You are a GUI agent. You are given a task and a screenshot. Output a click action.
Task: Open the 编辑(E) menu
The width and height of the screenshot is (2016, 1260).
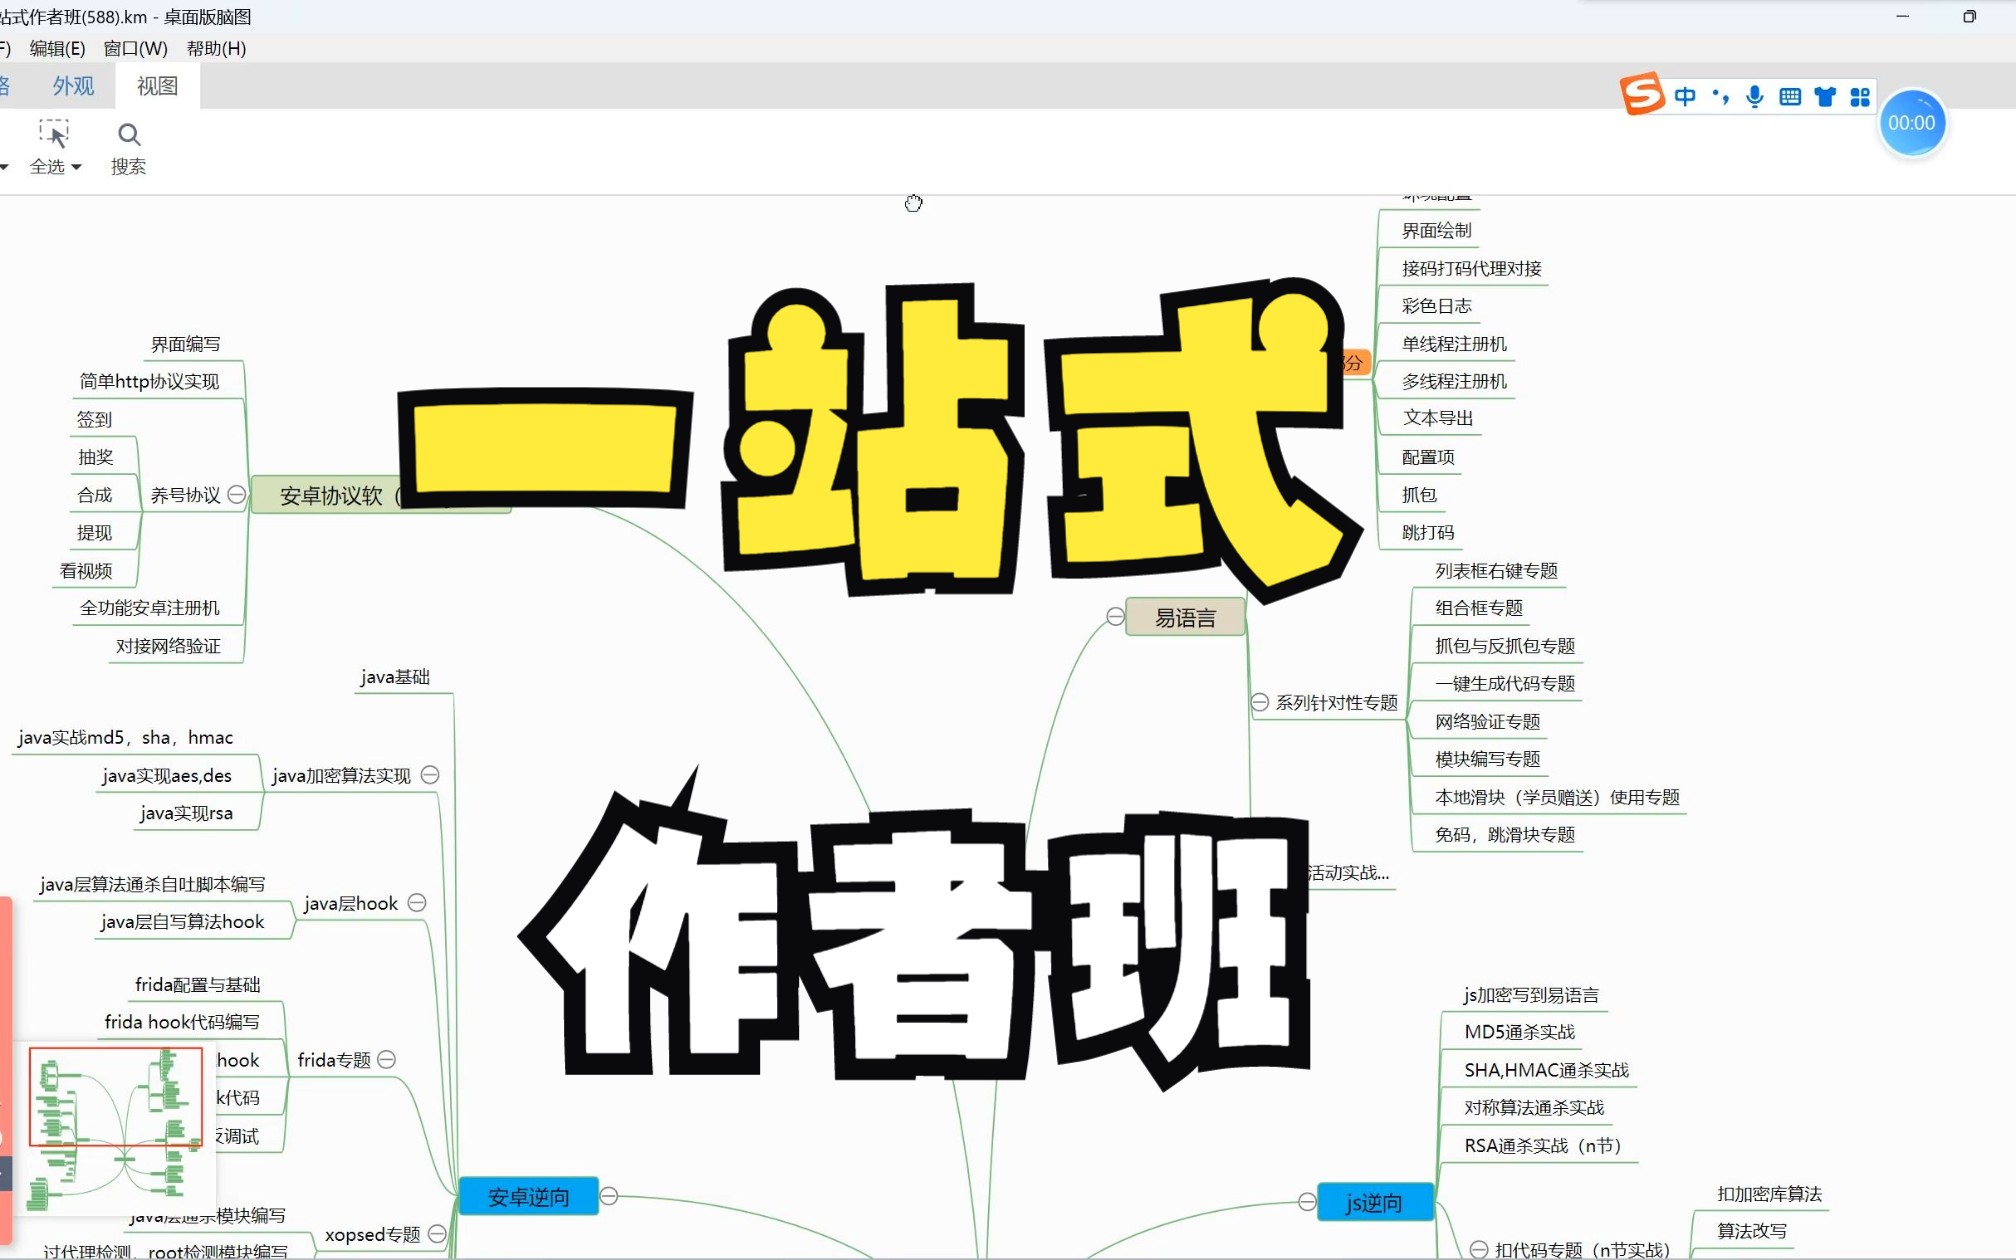pyautogui.click(x=57, y=48)
